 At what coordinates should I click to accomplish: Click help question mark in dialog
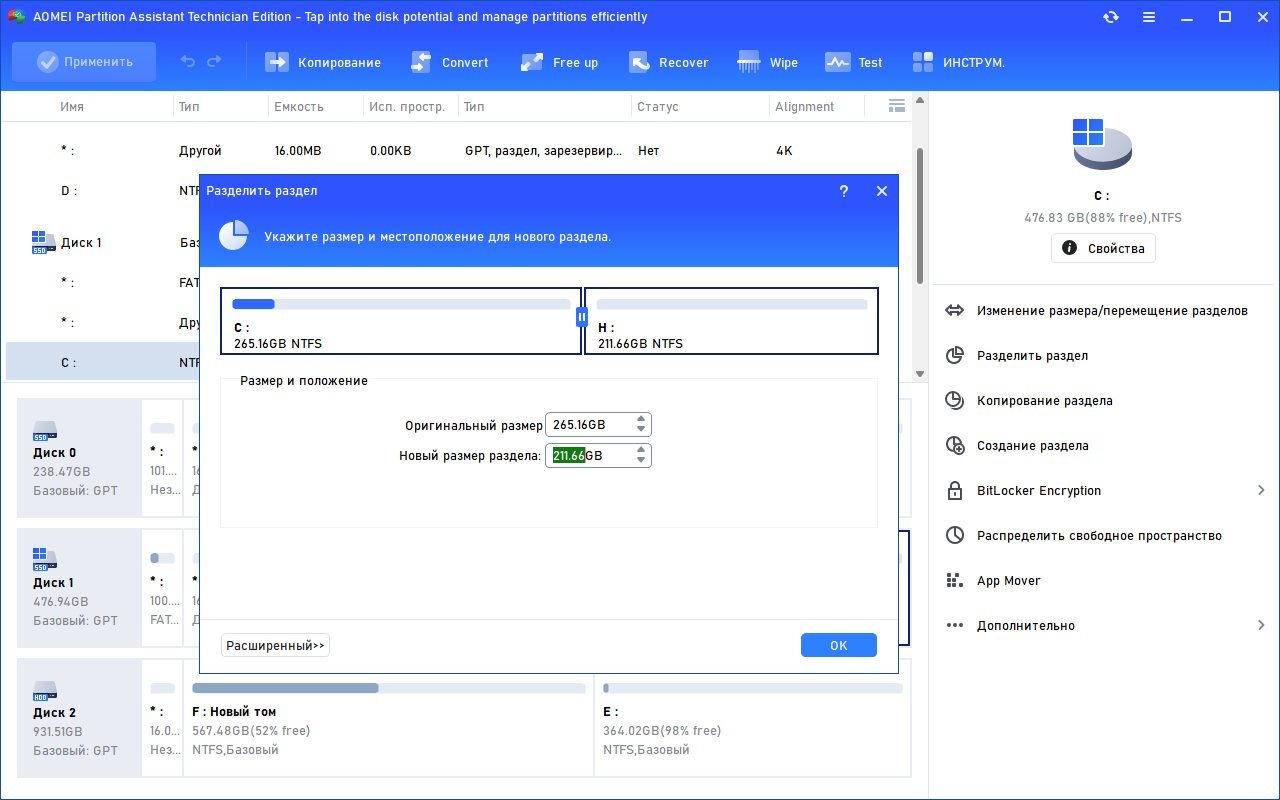coord(844,191)
